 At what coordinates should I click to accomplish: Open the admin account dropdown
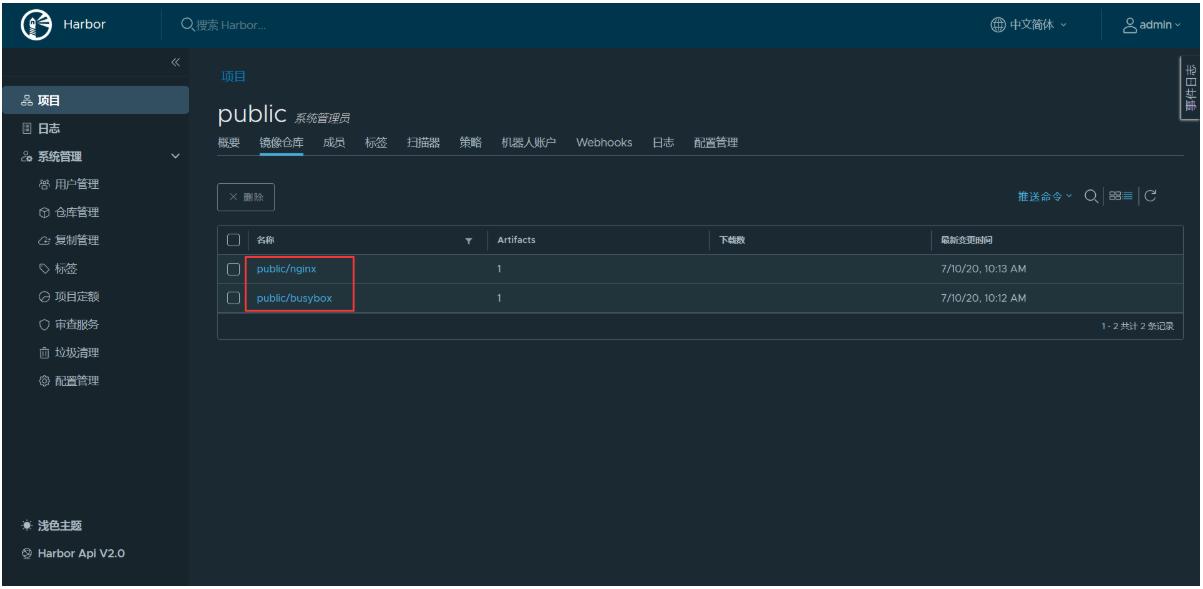(x=1151, y=25)
